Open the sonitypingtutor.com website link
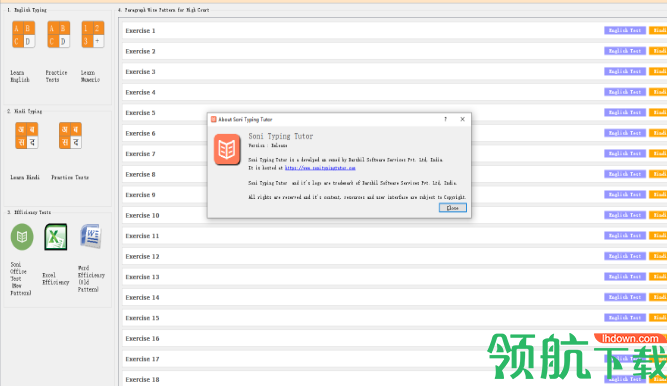 (x=320, y=168)
